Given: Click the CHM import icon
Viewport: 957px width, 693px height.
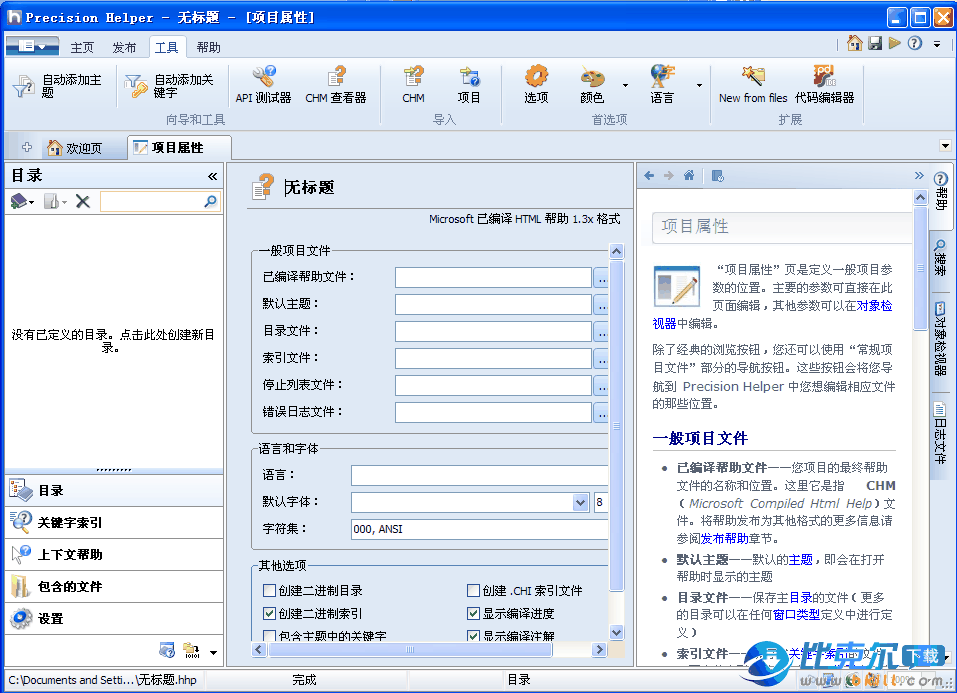Looking at the screenshot, I should pos(413,78).
